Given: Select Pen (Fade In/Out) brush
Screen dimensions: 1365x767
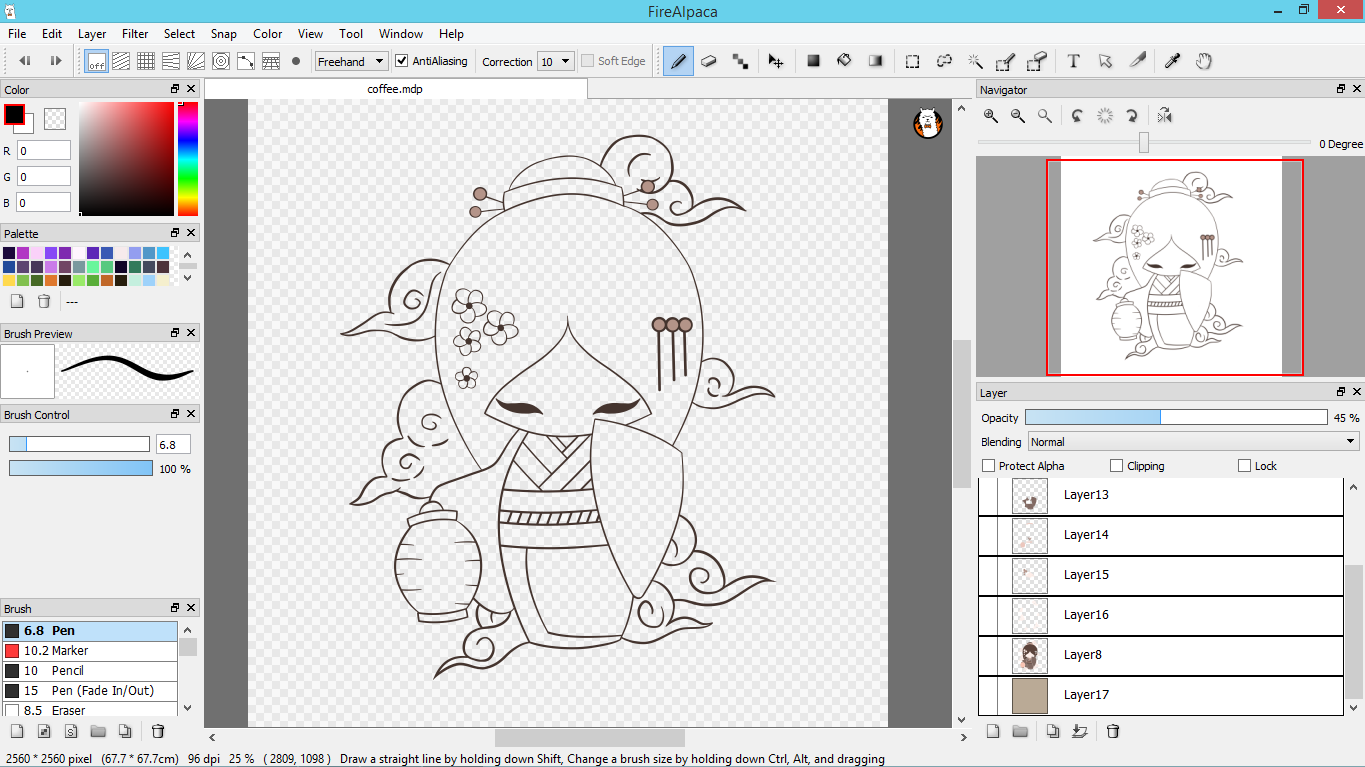Looking at the screenshot, I should coord(90,691).
